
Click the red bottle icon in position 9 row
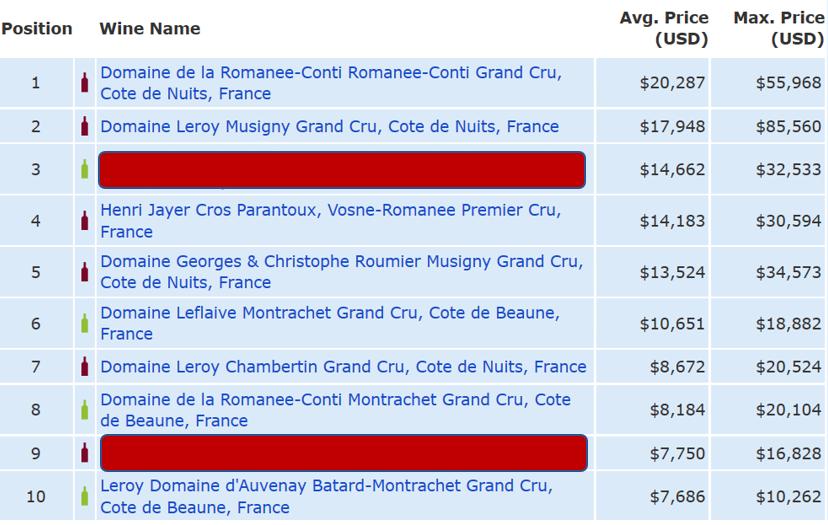[x=85, y=453]
